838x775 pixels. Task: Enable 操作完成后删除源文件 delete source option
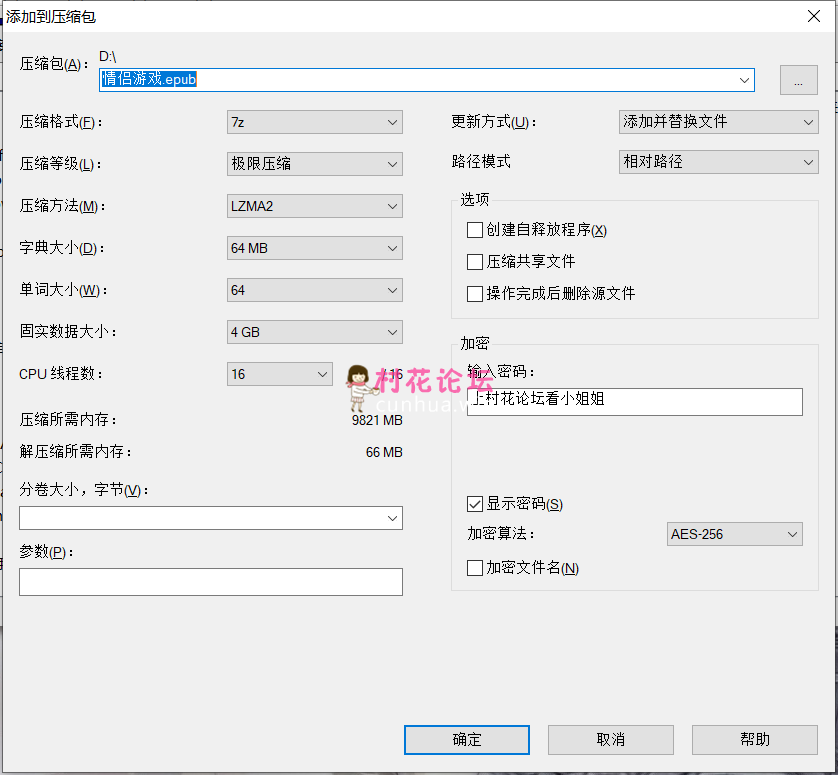pyautogui.click(x=475, y=293)
